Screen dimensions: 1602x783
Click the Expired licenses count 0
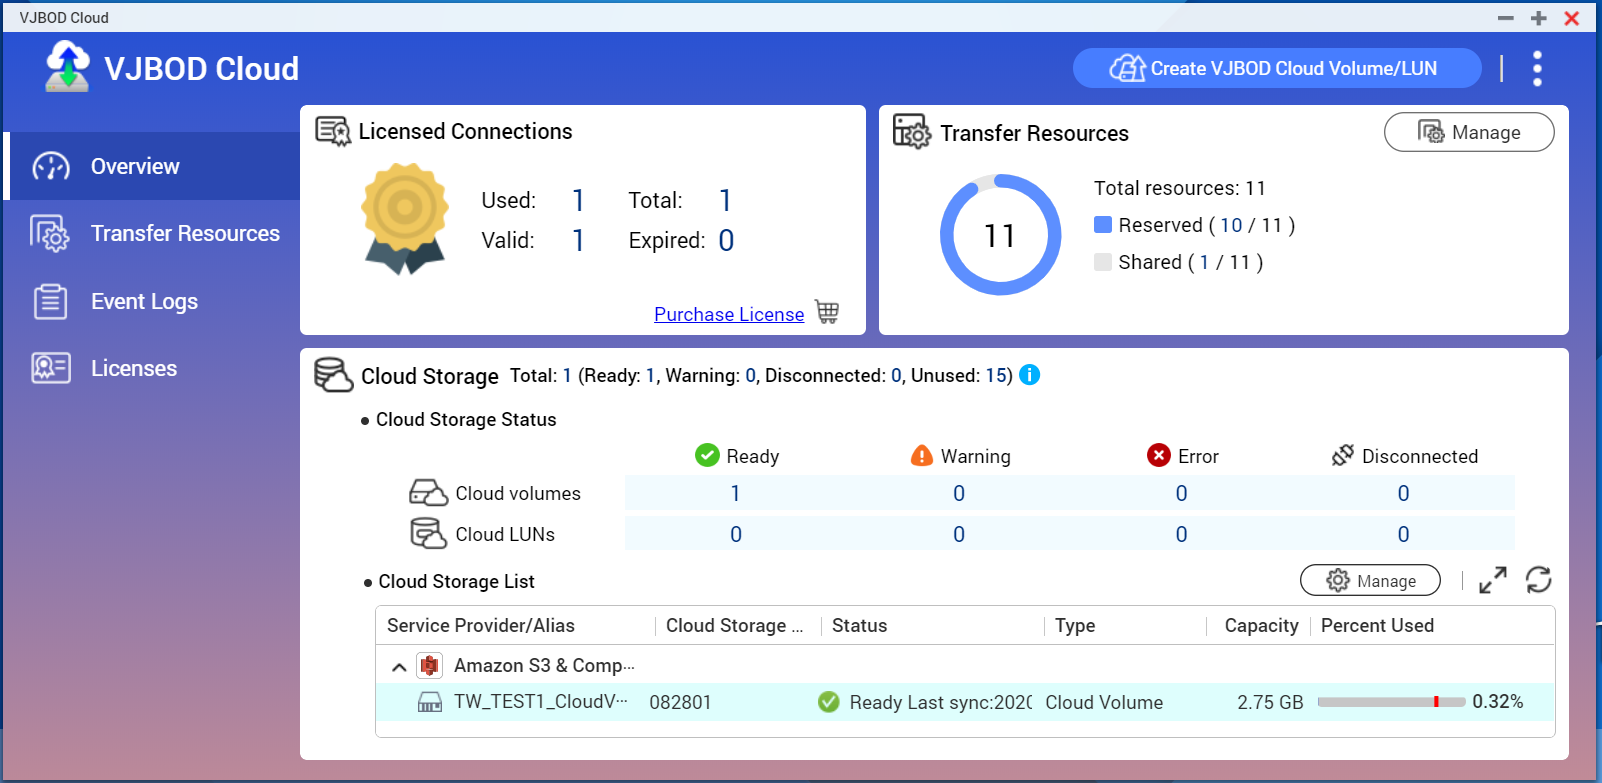(x=726, y=240)
